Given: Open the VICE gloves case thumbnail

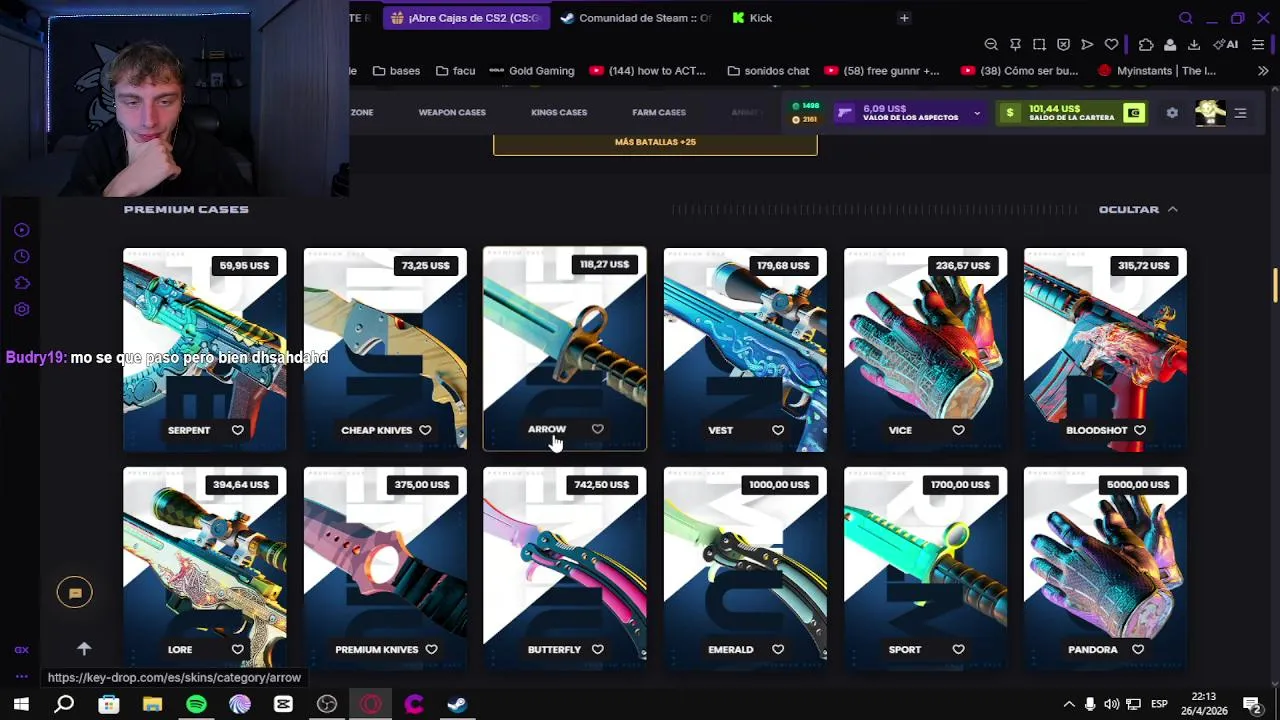Looking at the screenshot, I should point(925,350).
